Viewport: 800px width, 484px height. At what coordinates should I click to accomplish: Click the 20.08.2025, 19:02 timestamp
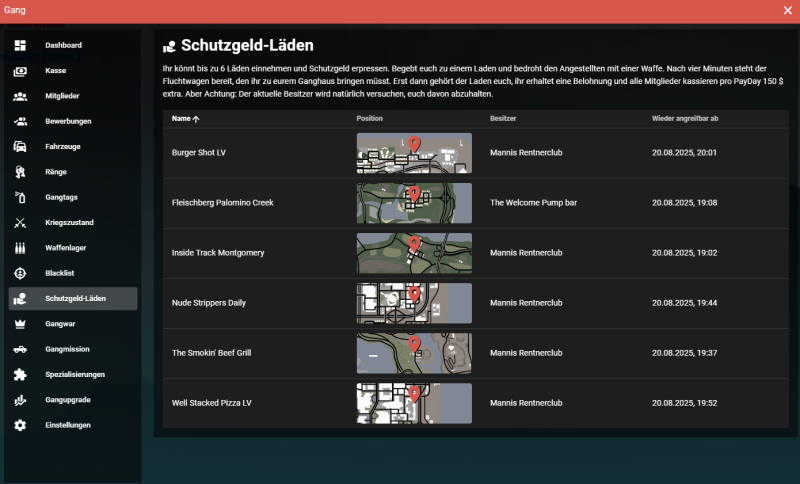click(x=684, y=252)
